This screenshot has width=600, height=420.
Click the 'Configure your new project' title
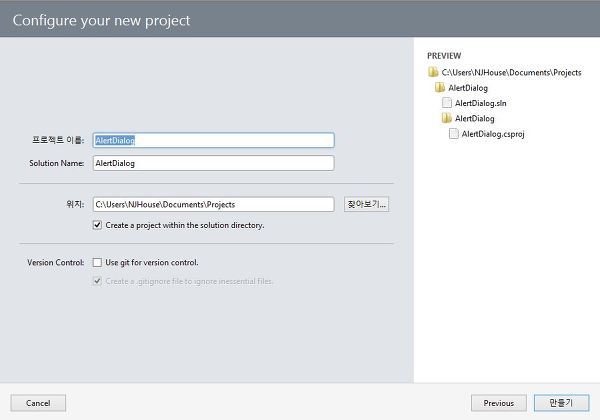[101, 20]
